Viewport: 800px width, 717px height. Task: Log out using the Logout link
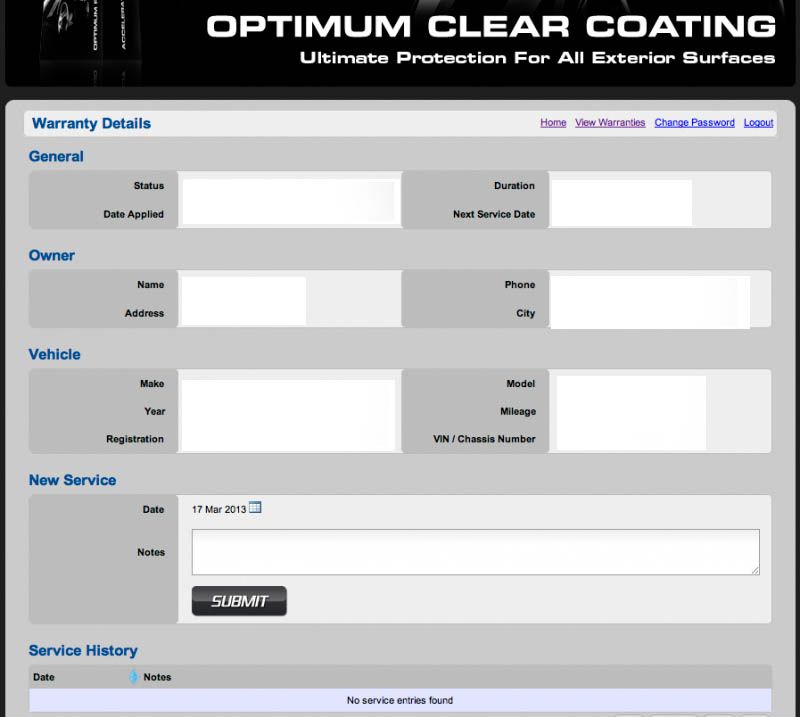coord(758,122)
